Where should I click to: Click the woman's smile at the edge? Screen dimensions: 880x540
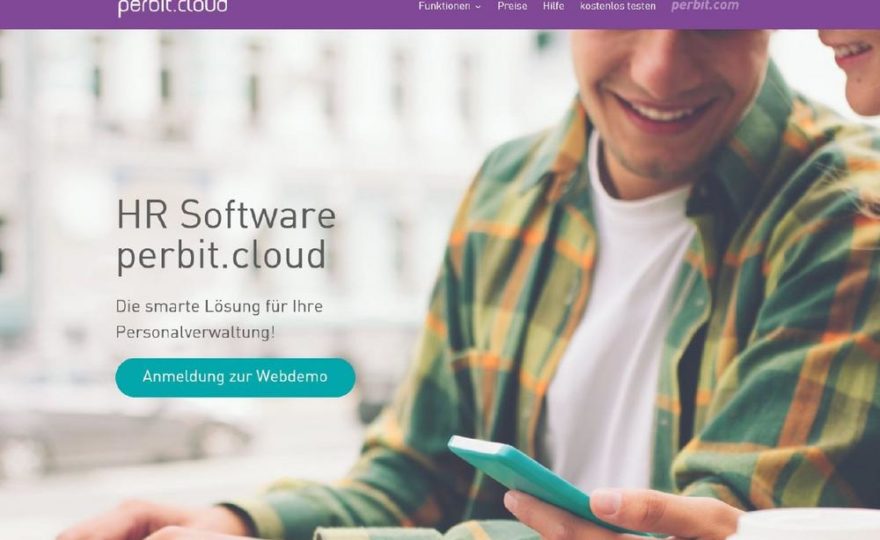[853, 53]
